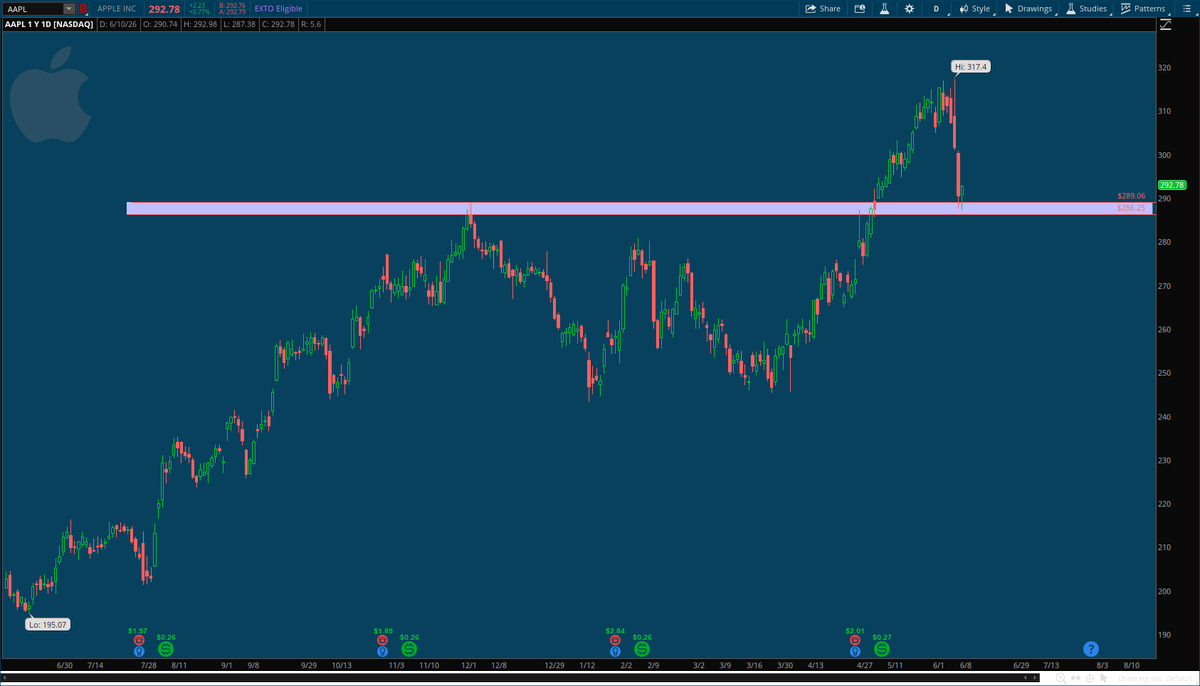1200x686 pixels.
Task: Click the APPLE INC company name
Action: point(117,8)
